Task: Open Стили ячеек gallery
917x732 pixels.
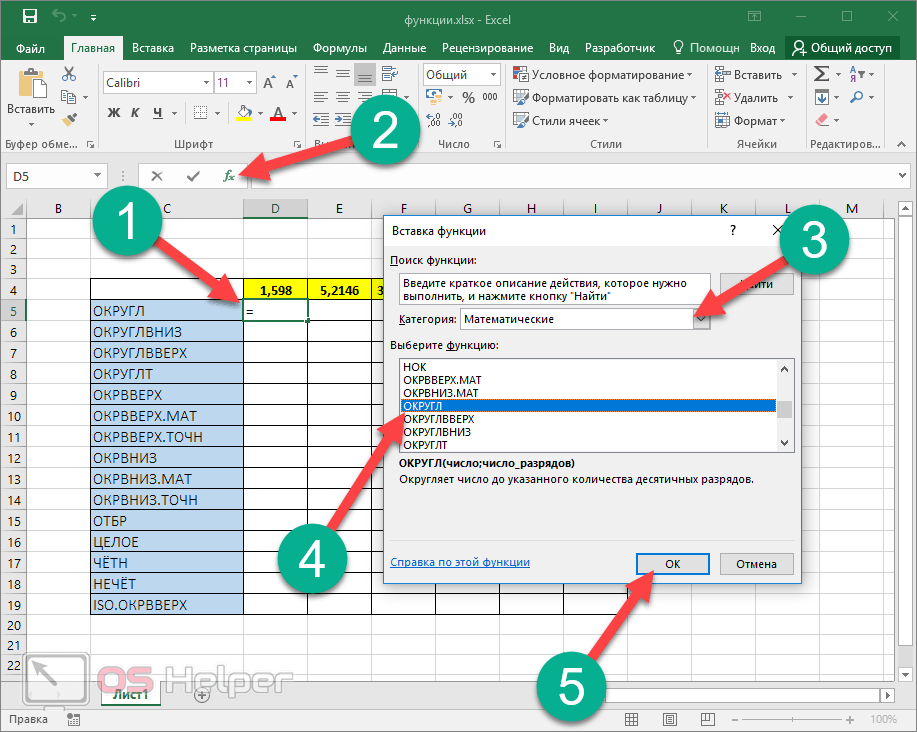Action: [x=561, y=121]
